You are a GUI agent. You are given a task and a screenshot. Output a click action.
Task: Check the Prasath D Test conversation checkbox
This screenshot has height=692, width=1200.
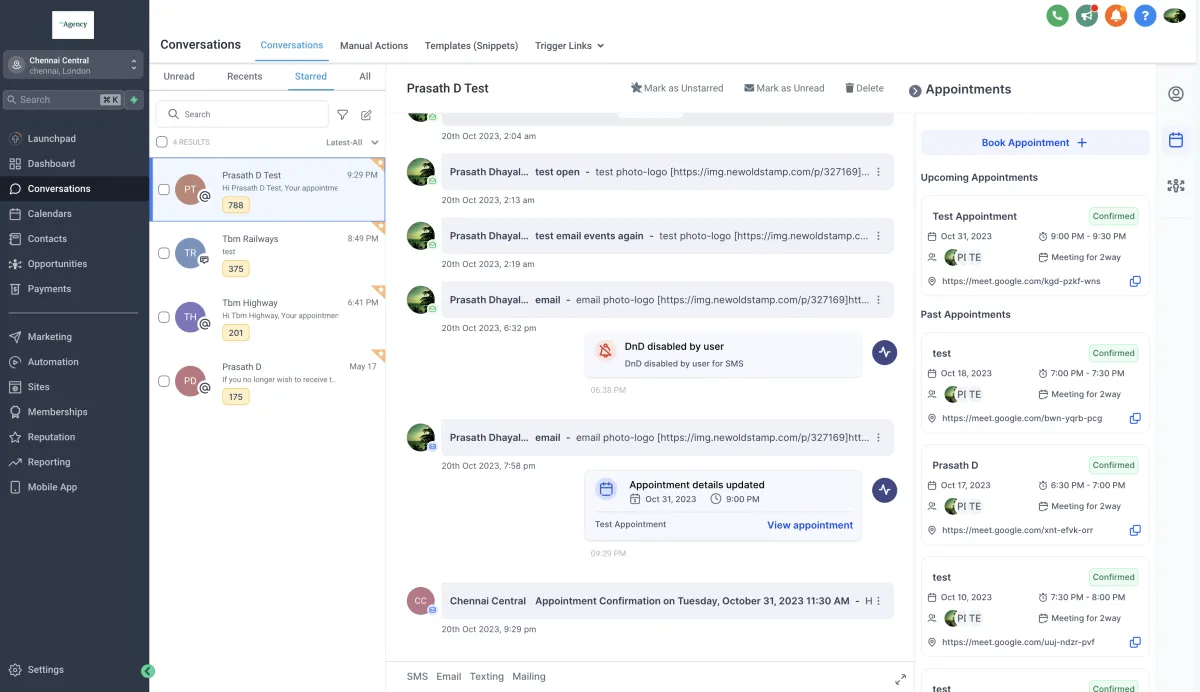(164, 190)
